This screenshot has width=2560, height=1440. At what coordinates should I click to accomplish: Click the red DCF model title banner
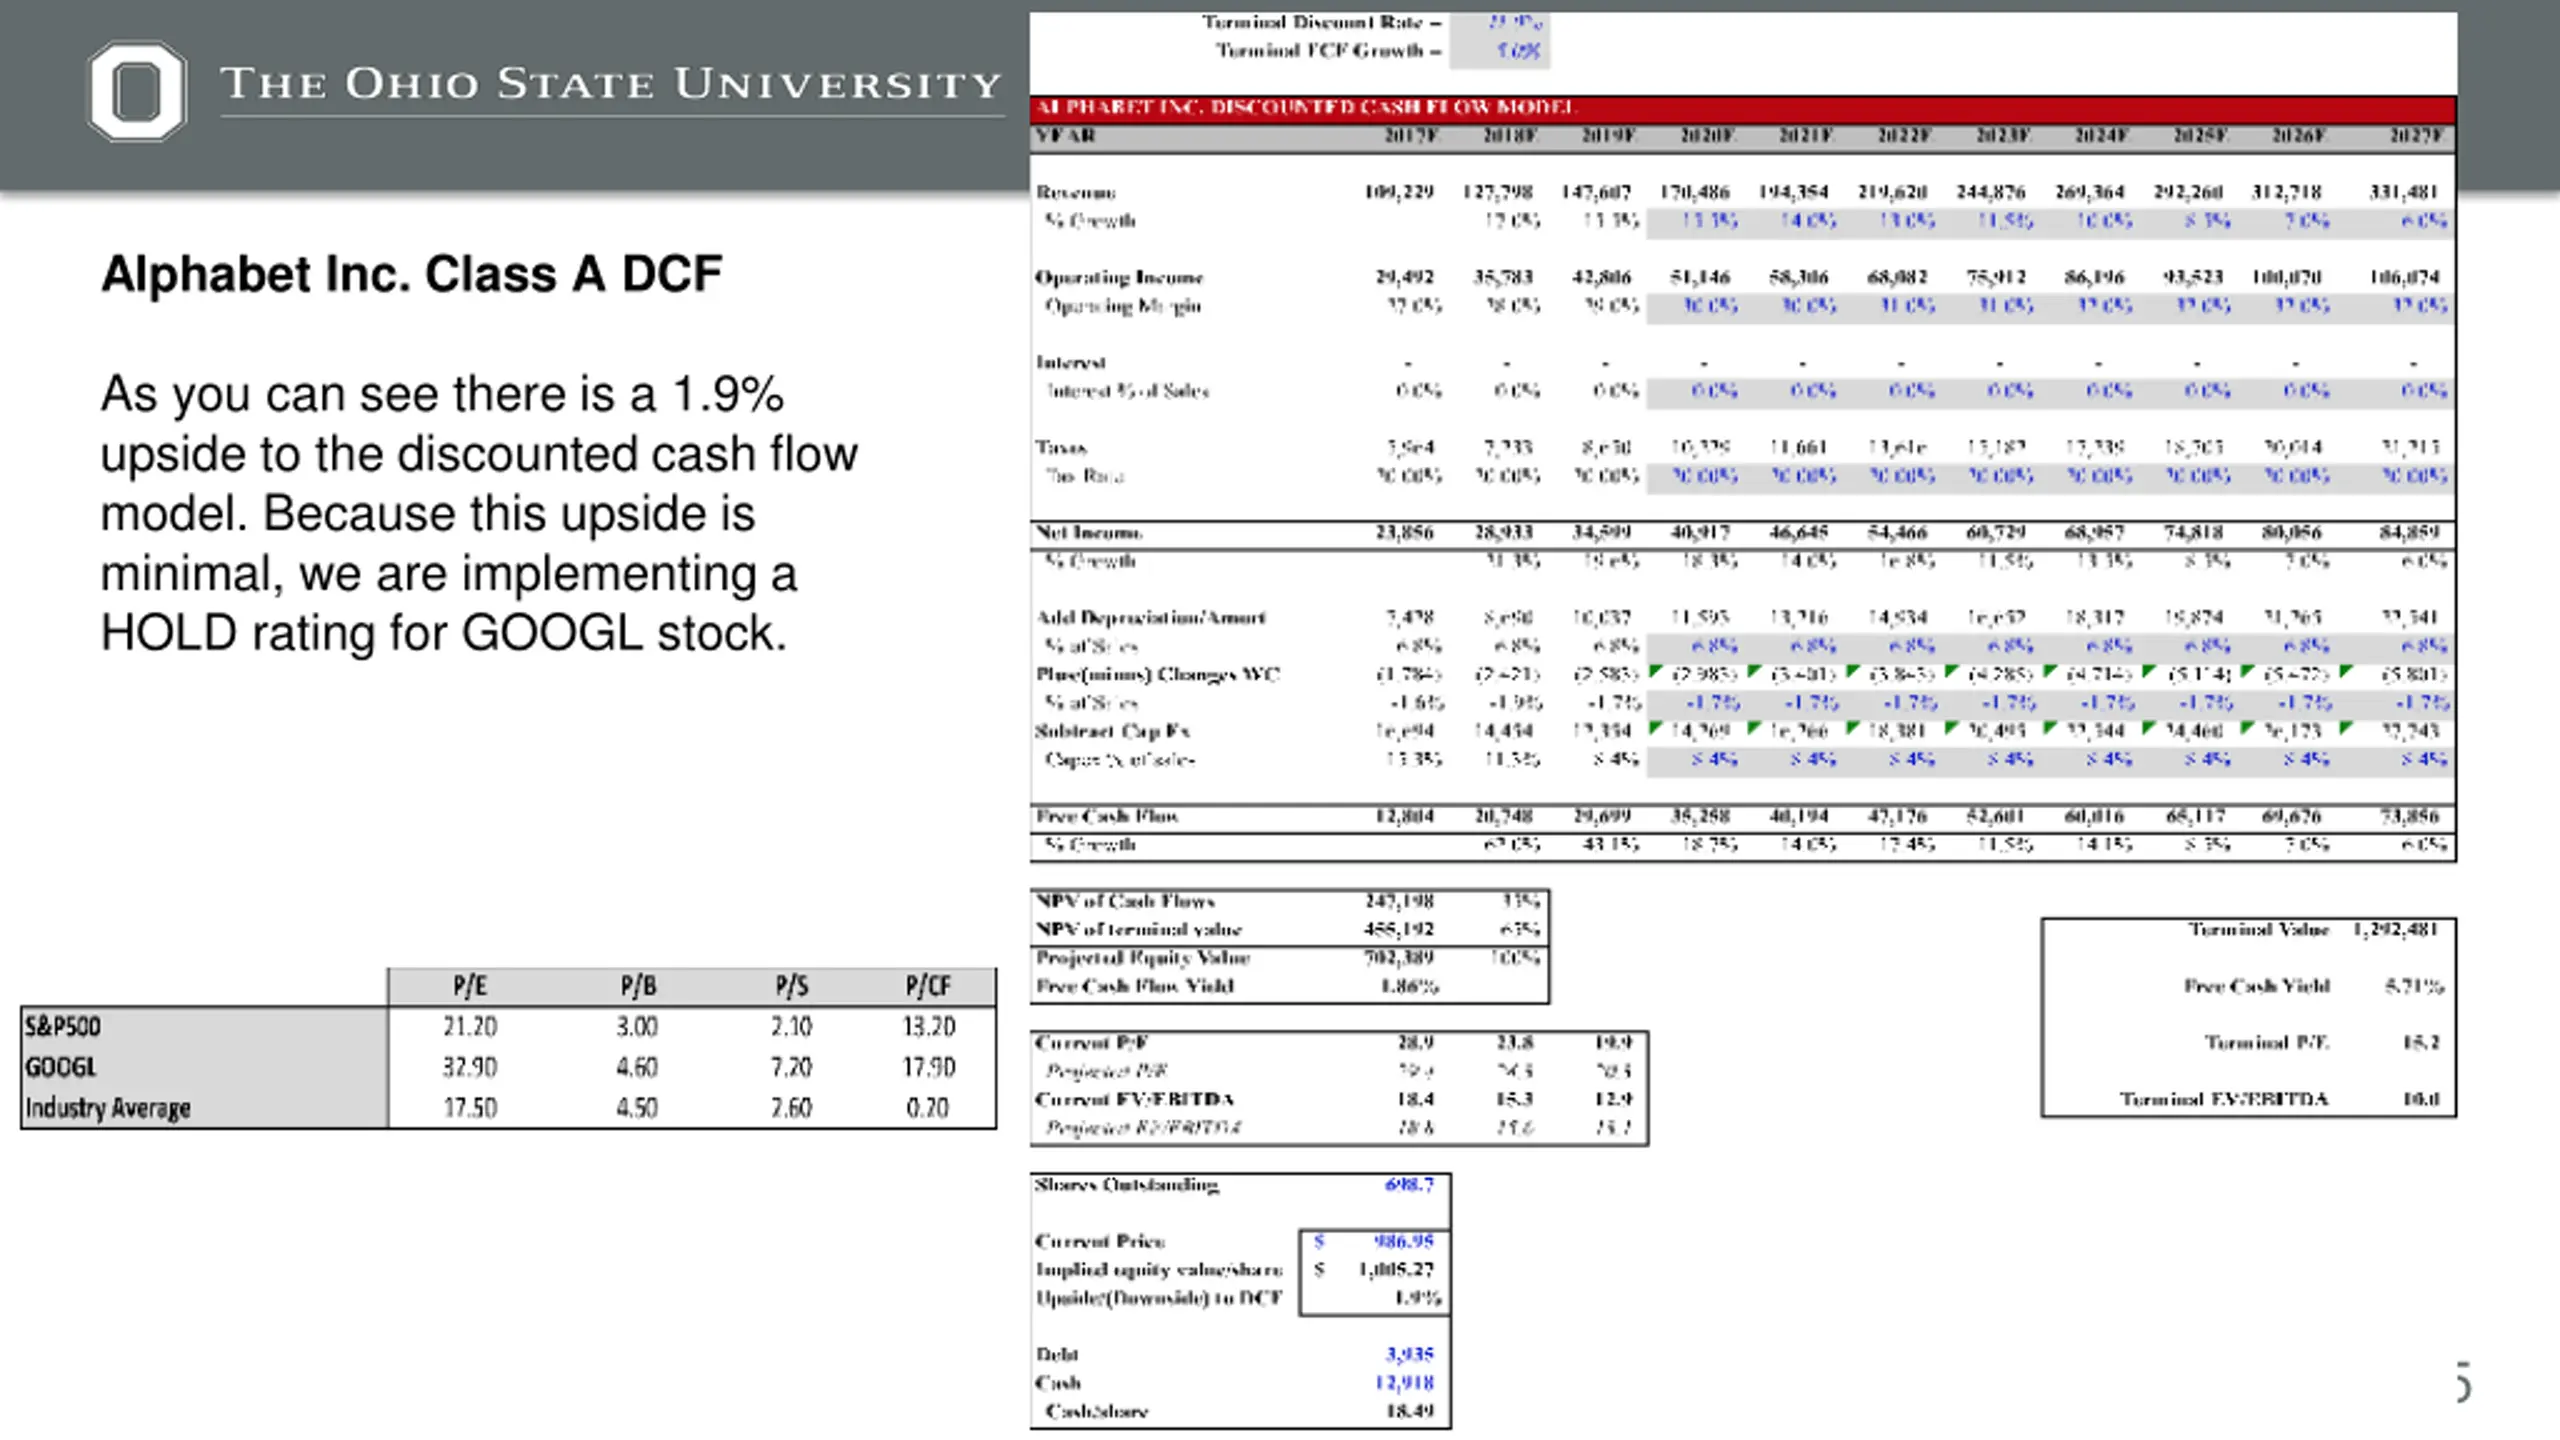coord(1743,108)
